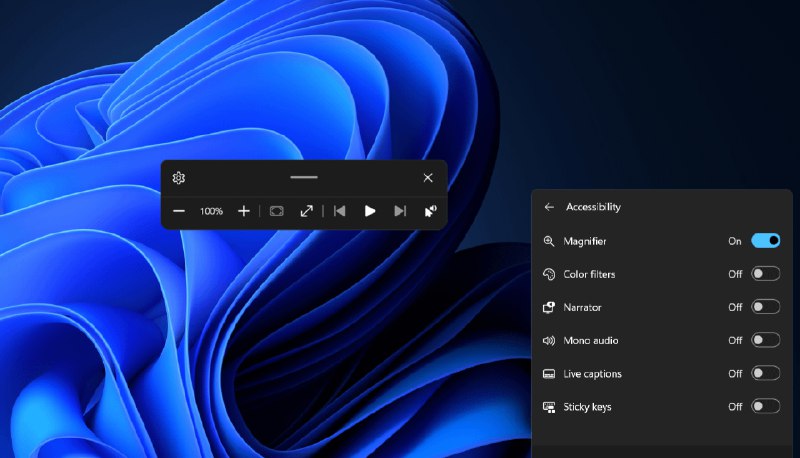Switch Magnifier to lens view icon
The image size is (800, 458).
click(277, 211)
